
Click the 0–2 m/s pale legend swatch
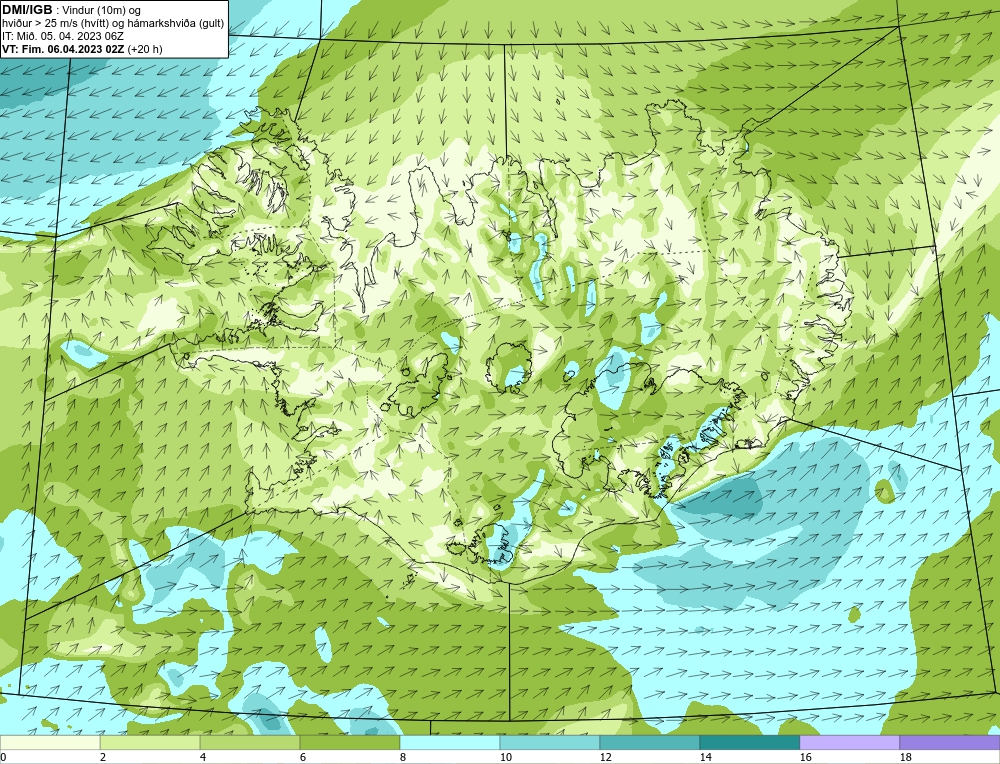click(50, 742)
